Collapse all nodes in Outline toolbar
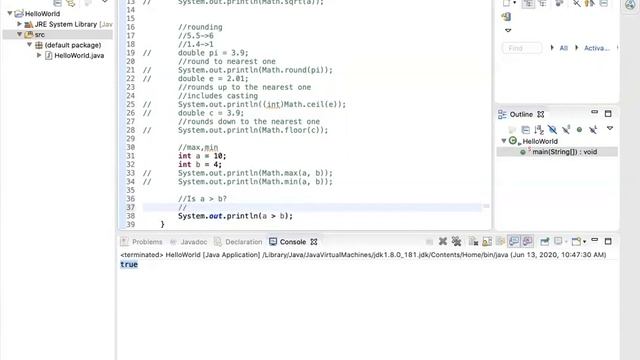Image resolution: width=640 pixels, height=360 pixels. [x=526, y=130]
